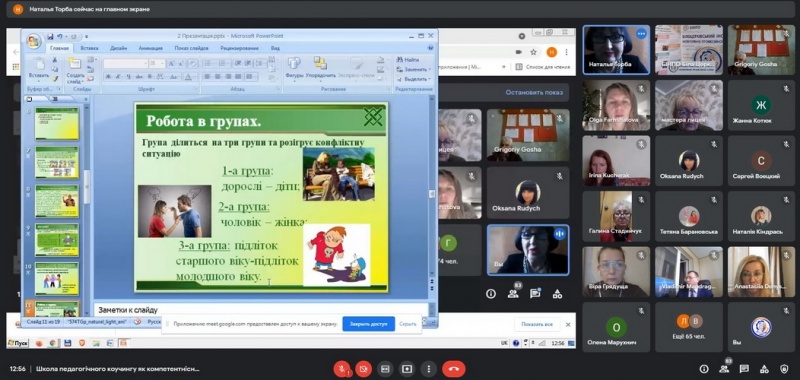Viewport: 800px width, 380px height.
Task: Open Meet chat panel at bottom right
Action: point(744,369)
